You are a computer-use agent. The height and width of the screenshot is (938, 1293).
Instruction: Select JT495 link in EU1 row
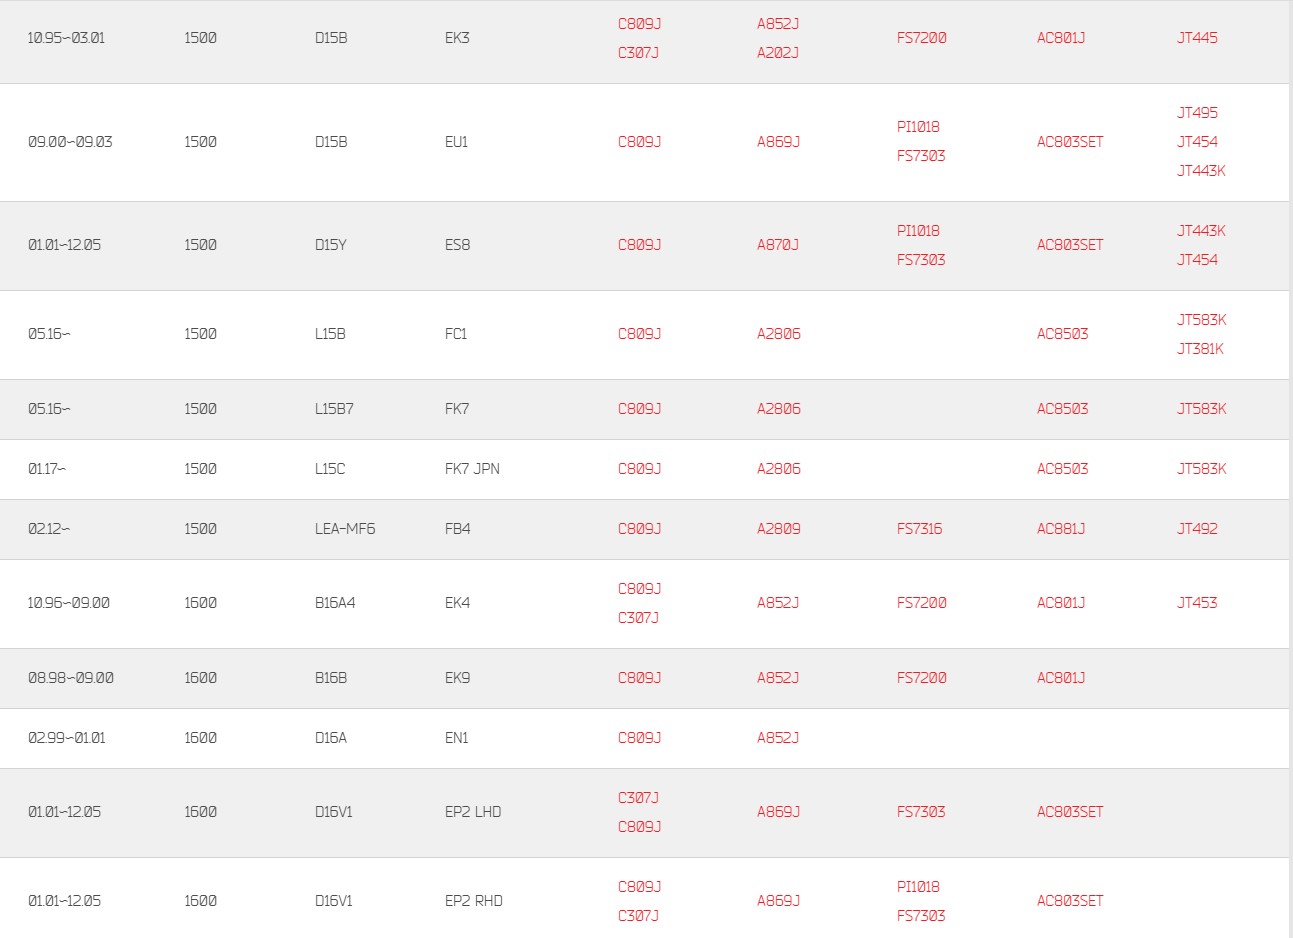1197,113
